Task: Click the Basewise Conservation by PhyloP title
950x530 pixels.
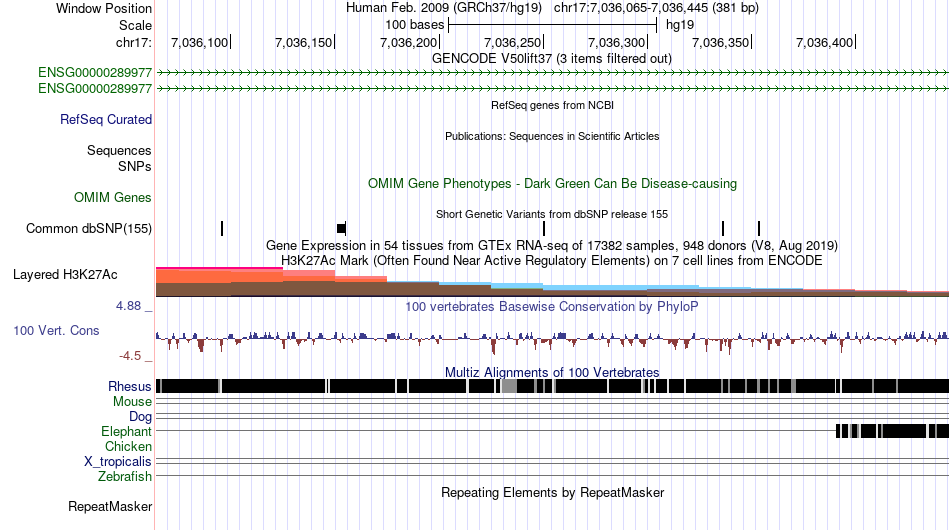Action: click(x=552, y=306)
